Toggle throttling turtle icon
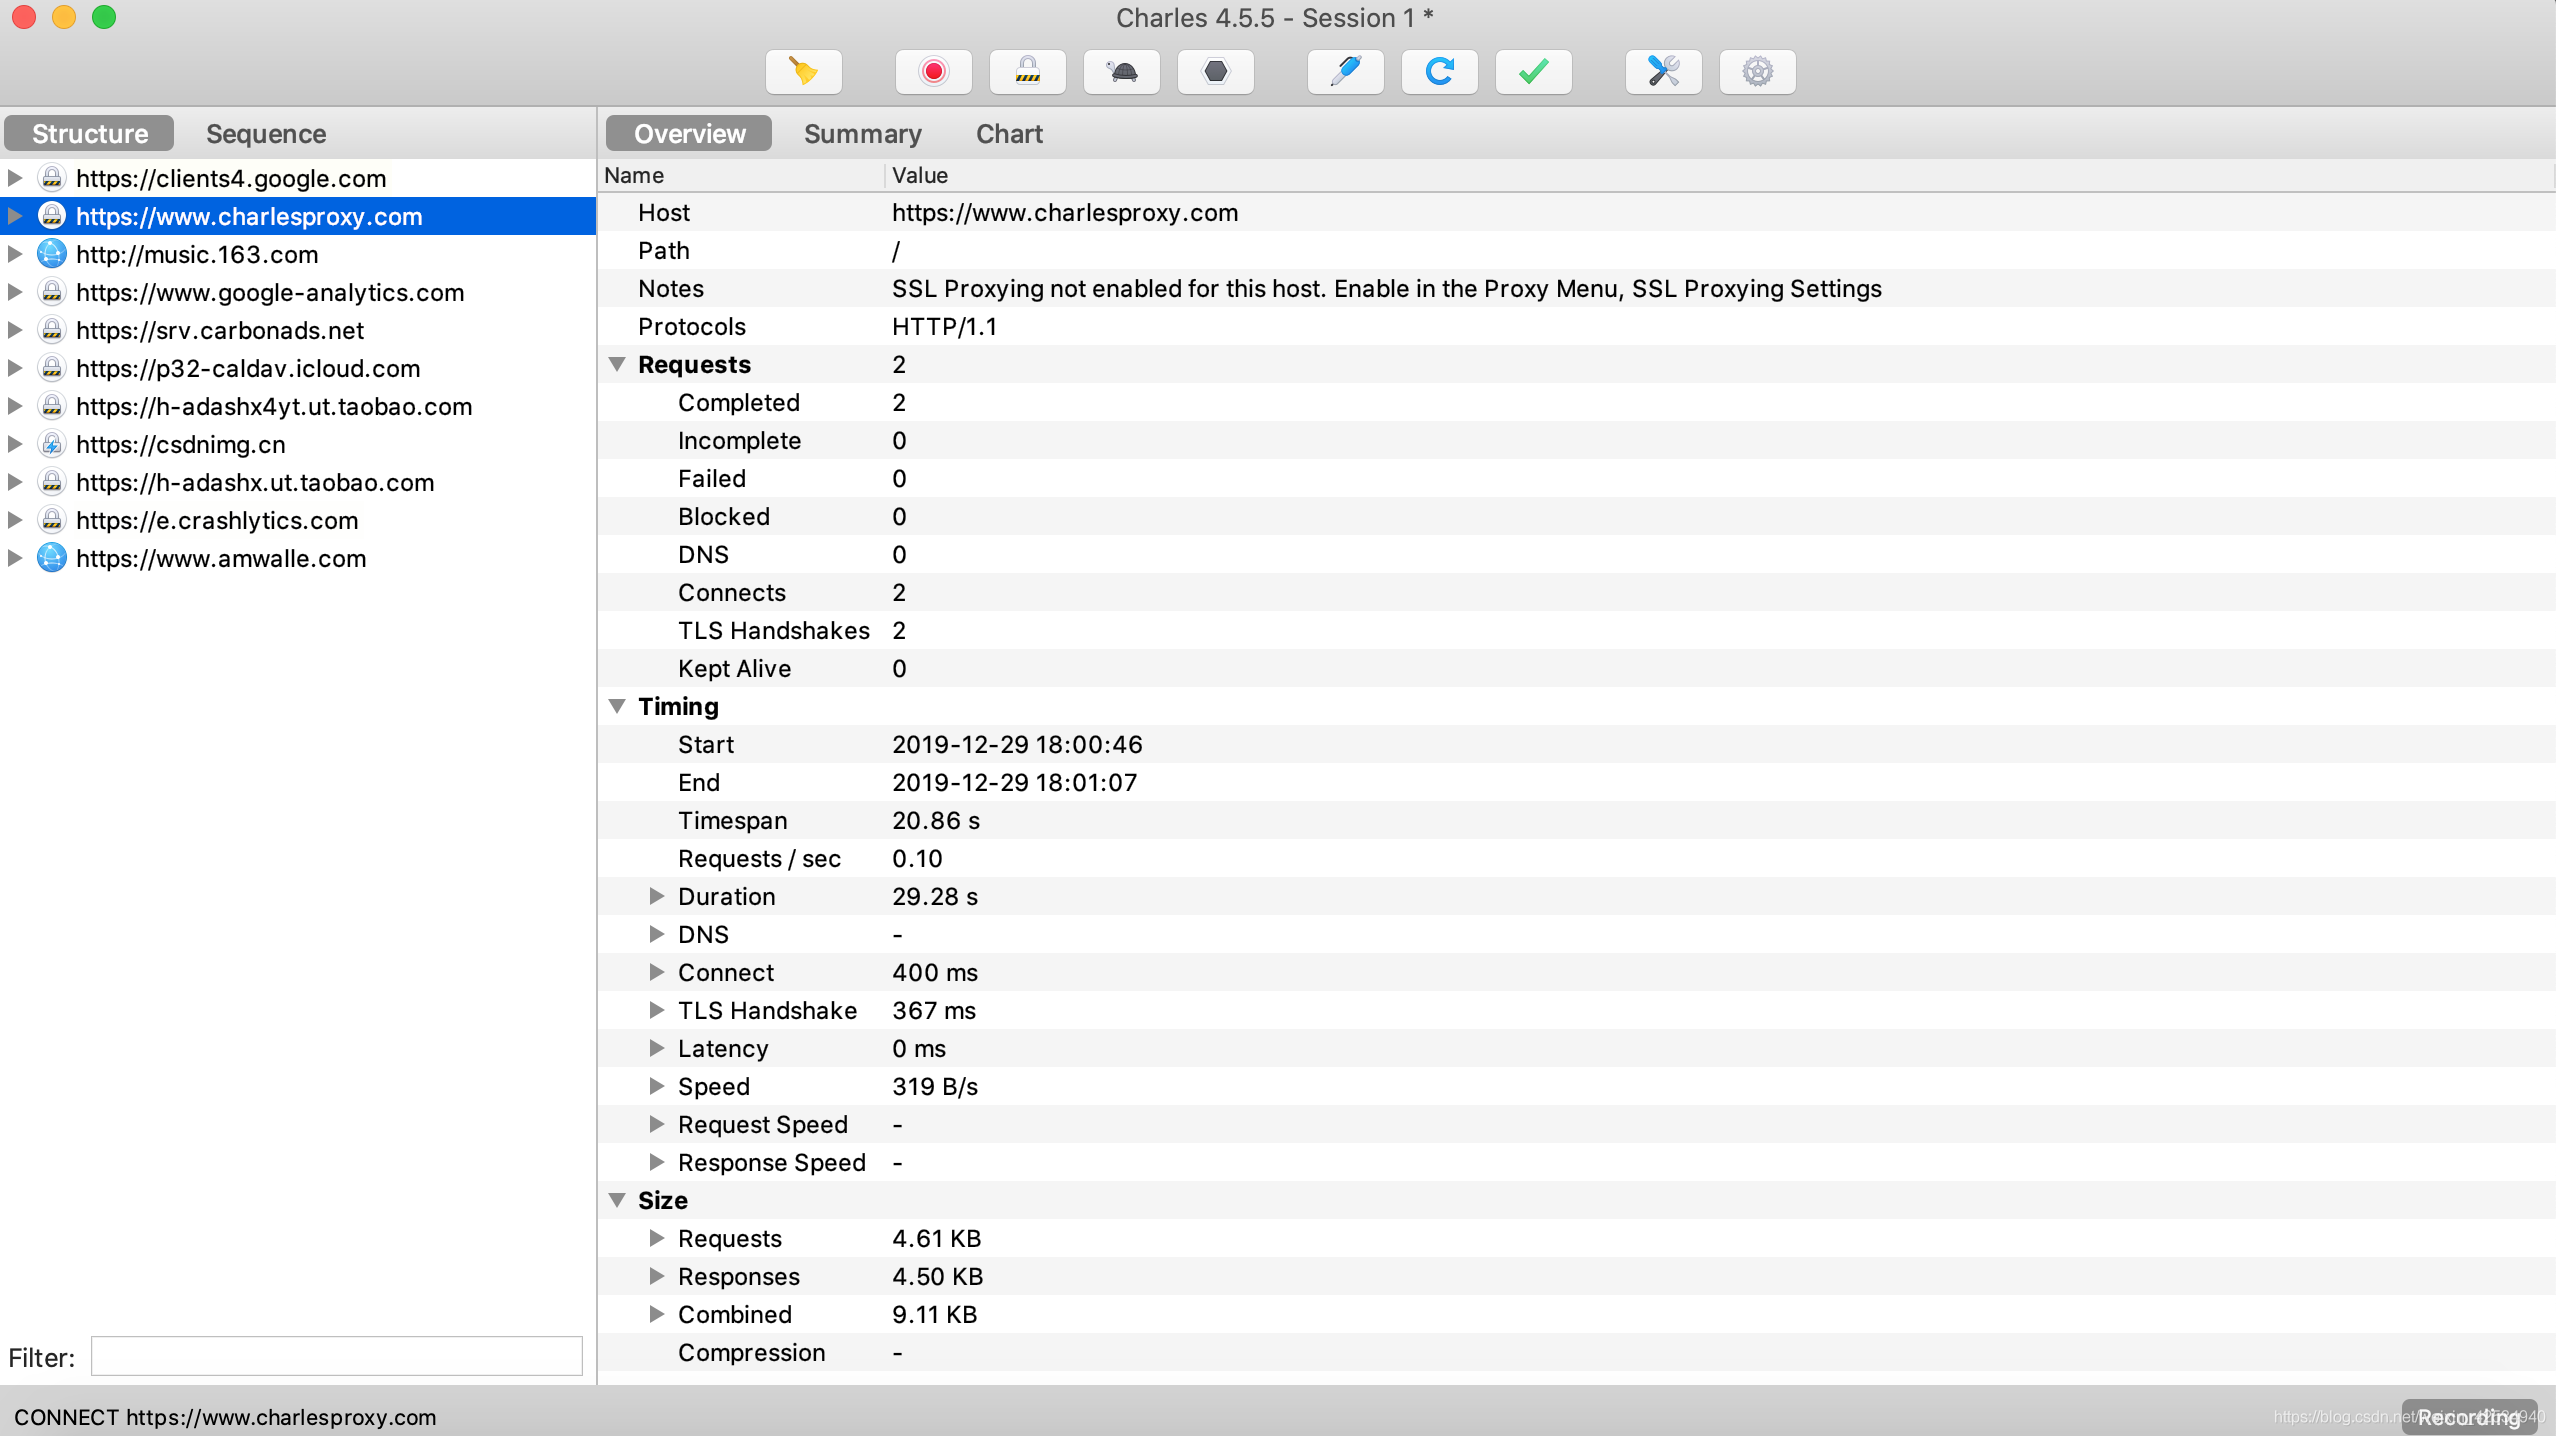 pyautogui.click(x=1121, y=72)
